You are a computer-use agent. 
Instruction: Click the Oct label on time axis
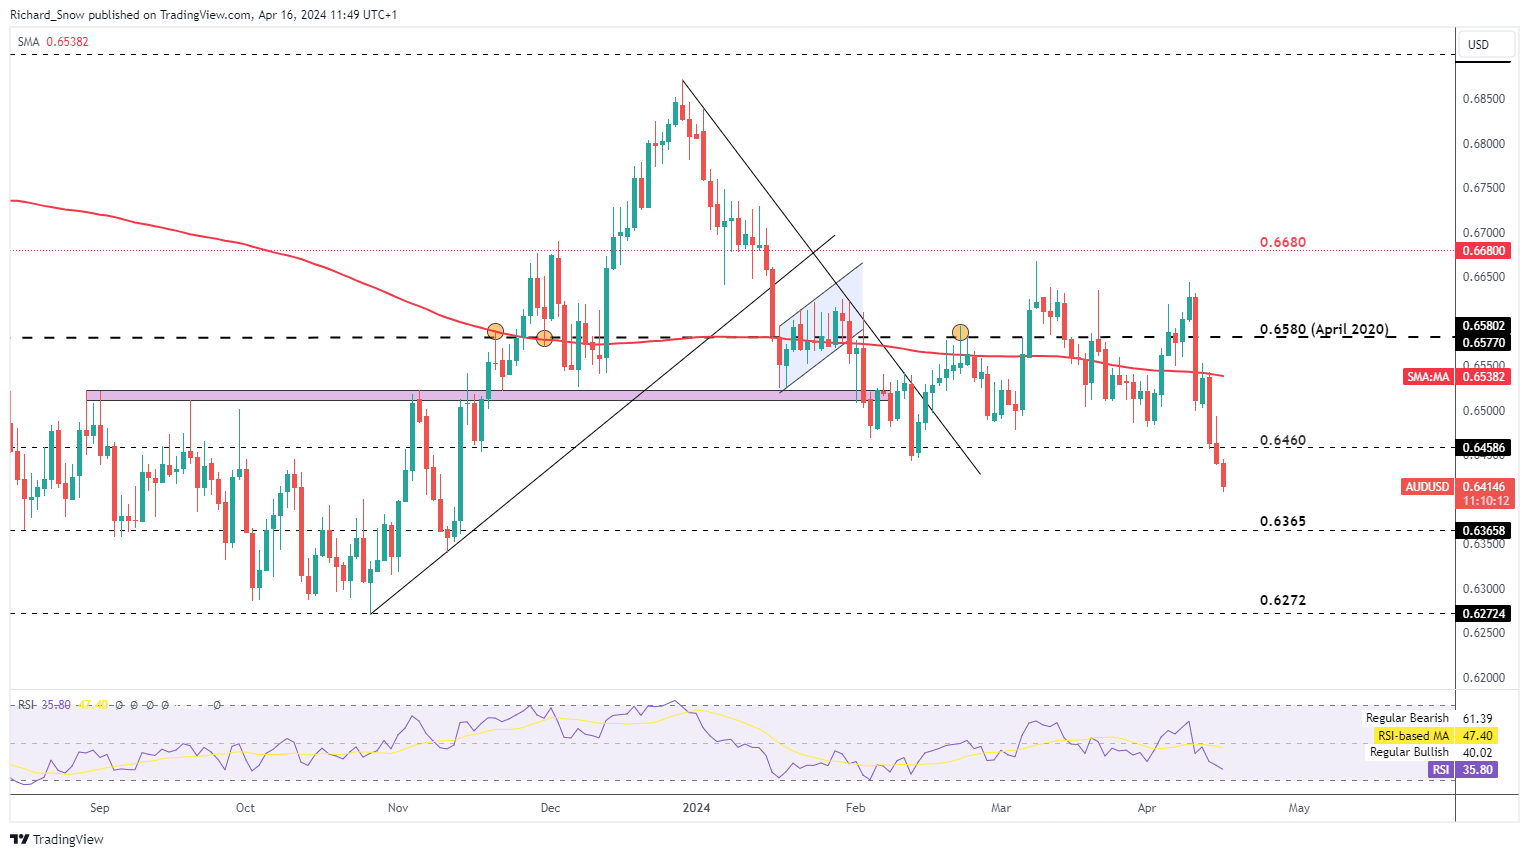[245, 808]
